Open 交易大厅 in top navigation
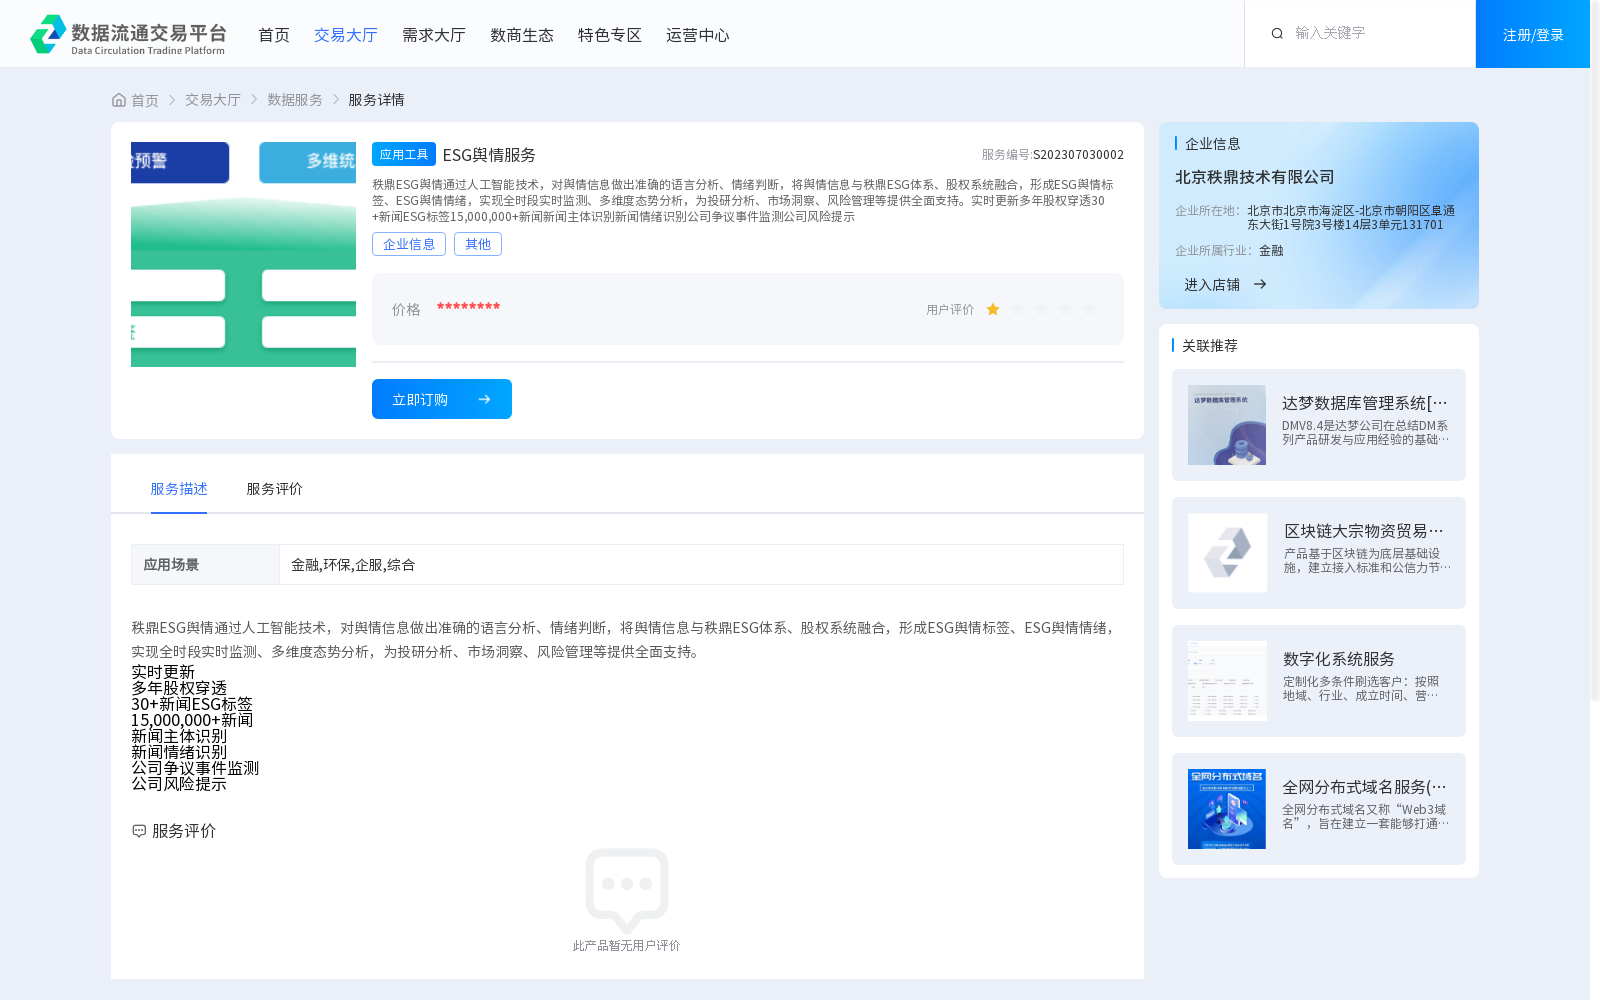 (346, 35)
